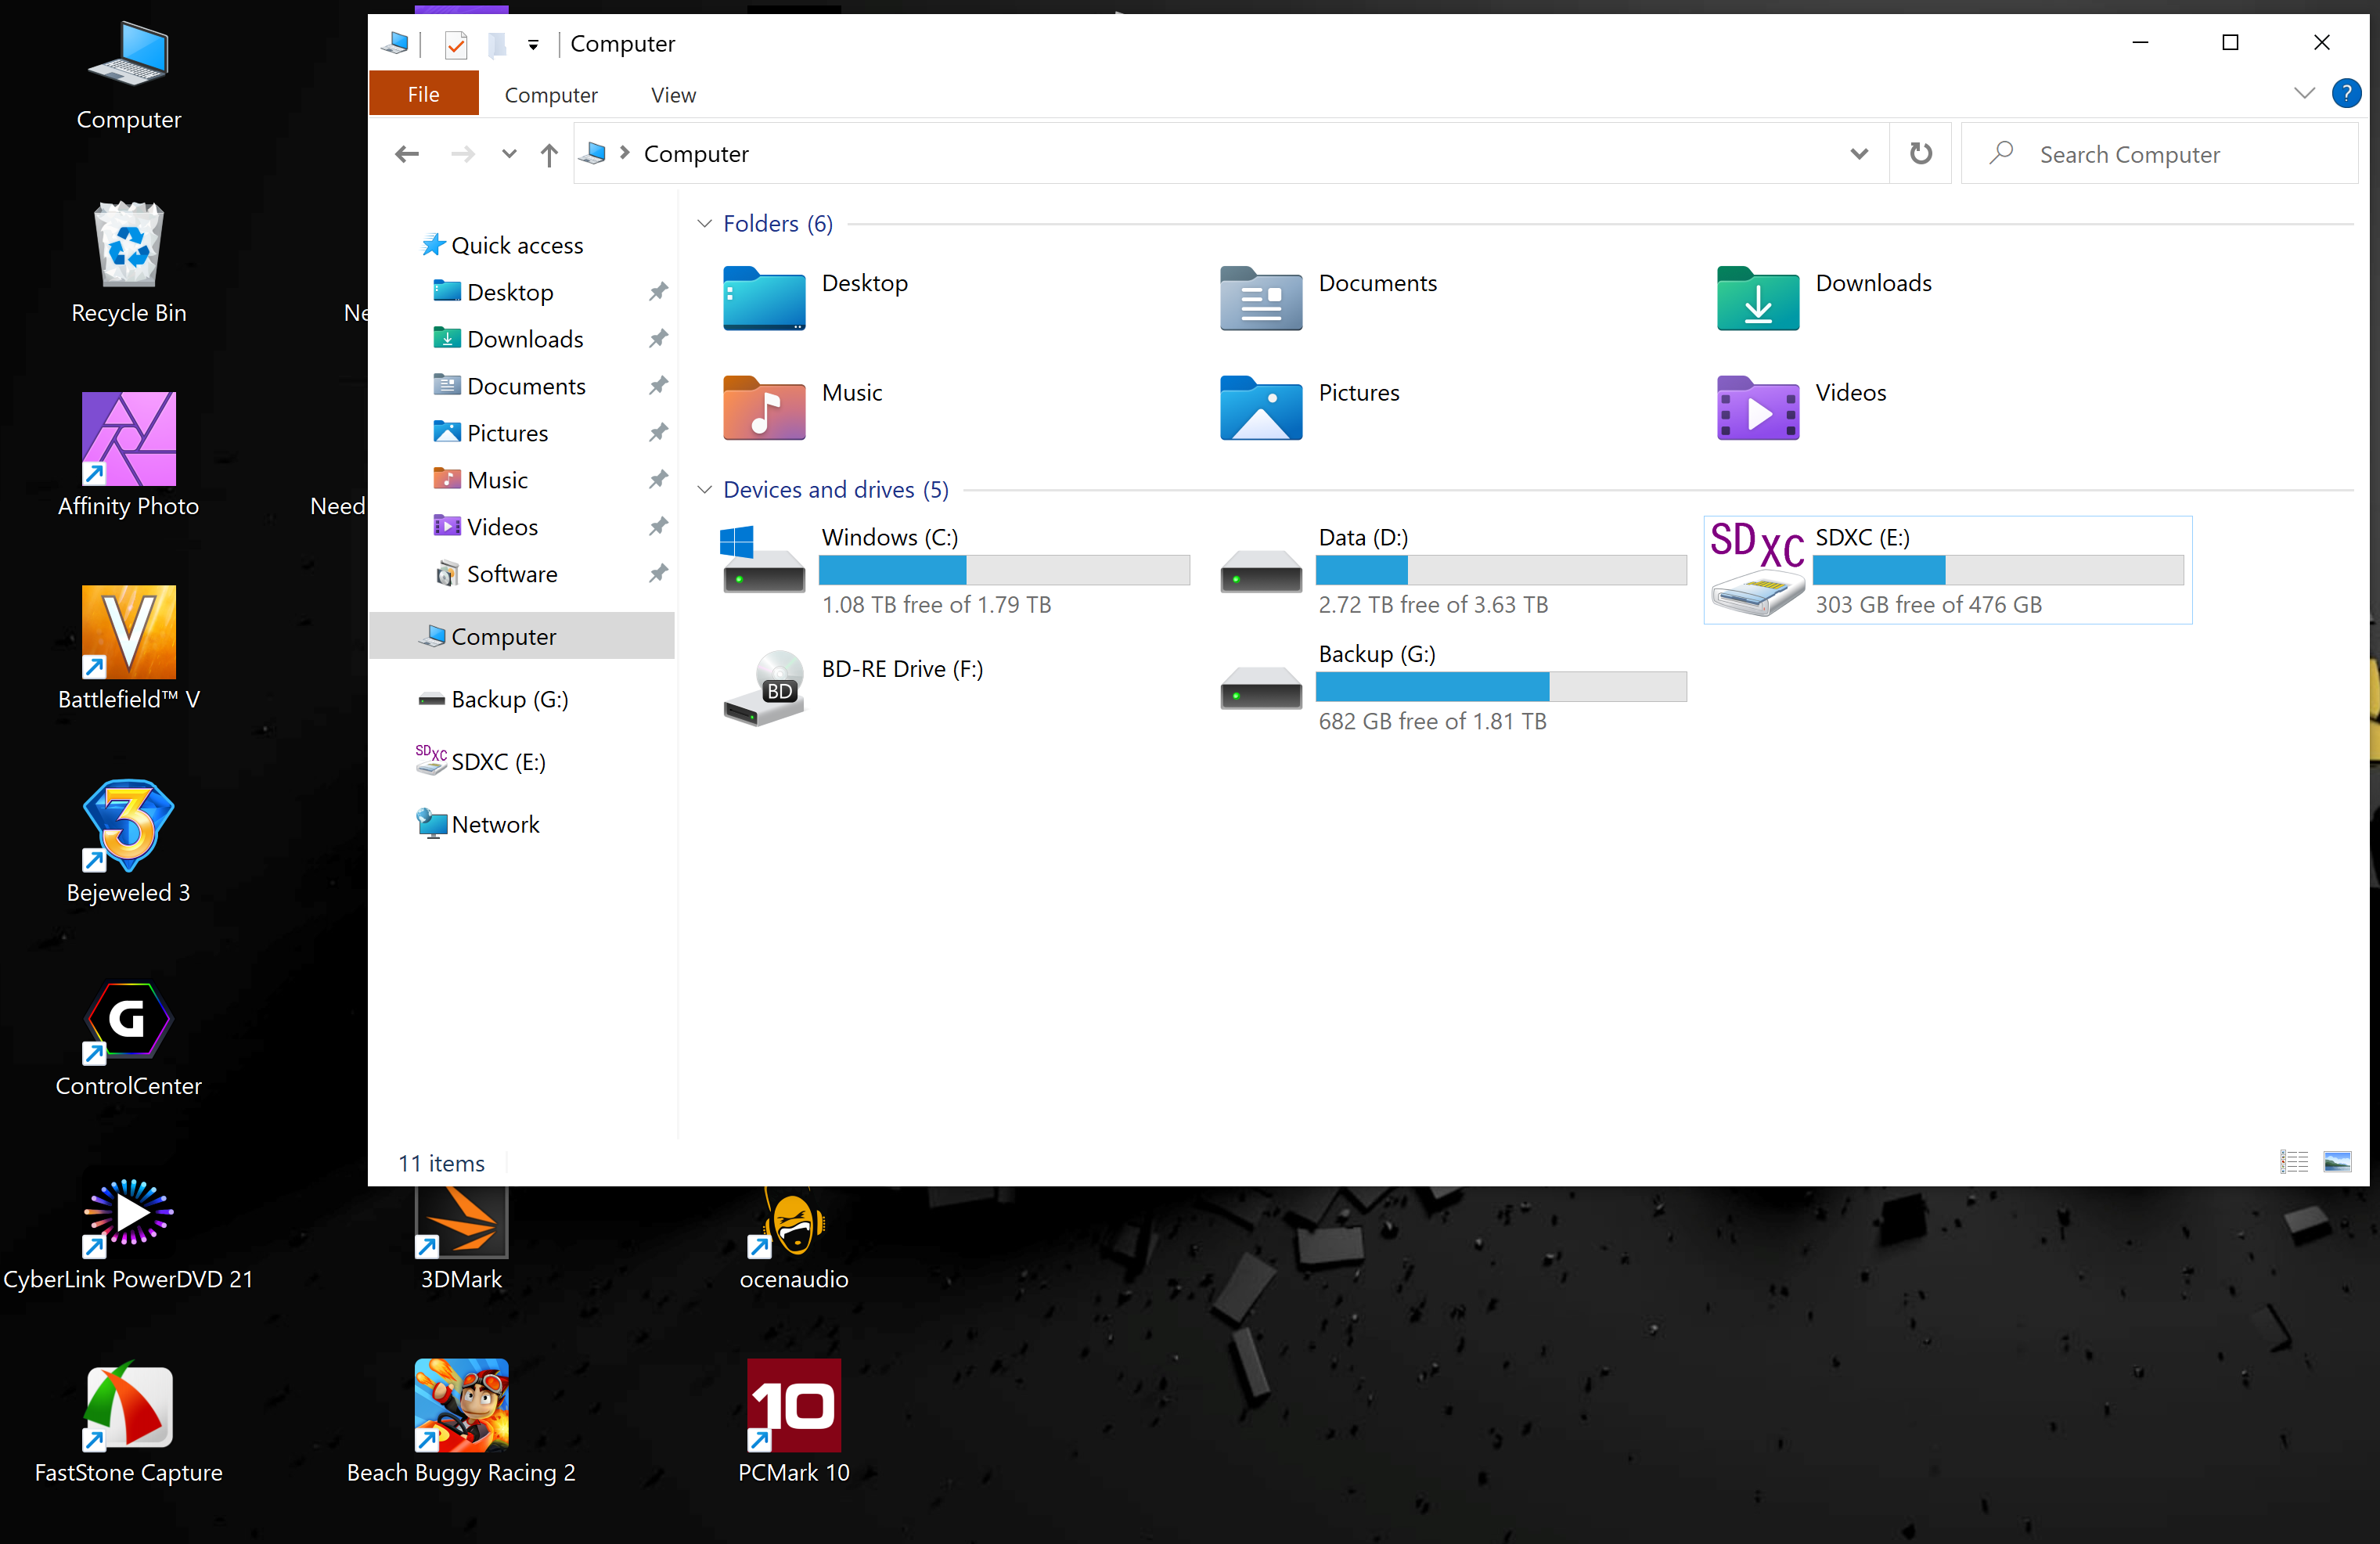Open the View ribbon tab
The image size is (2380, 1544).
[x=673, y=95]
